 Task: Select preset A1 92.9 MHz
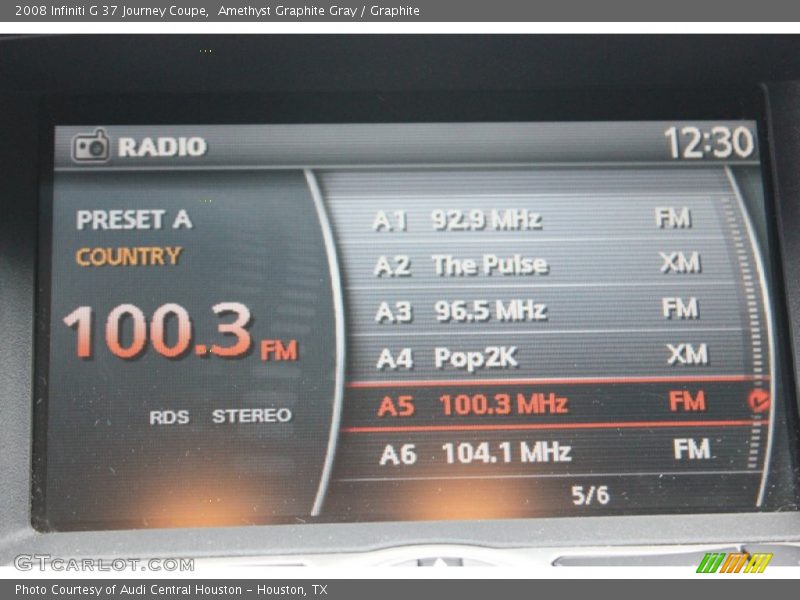point(533,219)
